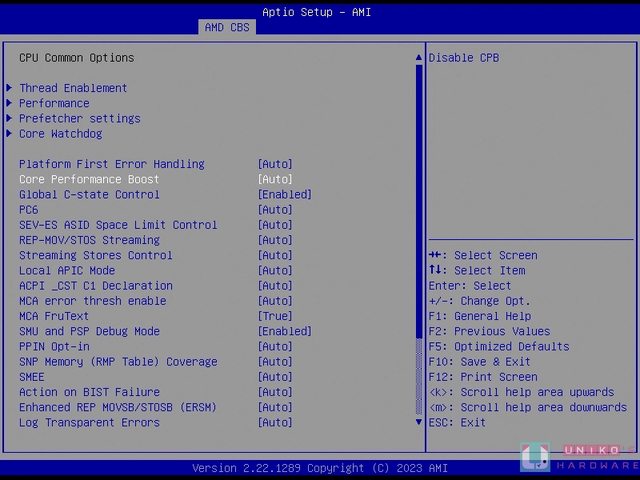Click the Uniko Hardware watermark logo
The height and width of the screenshot is (480, 640).
click(579, 456)
